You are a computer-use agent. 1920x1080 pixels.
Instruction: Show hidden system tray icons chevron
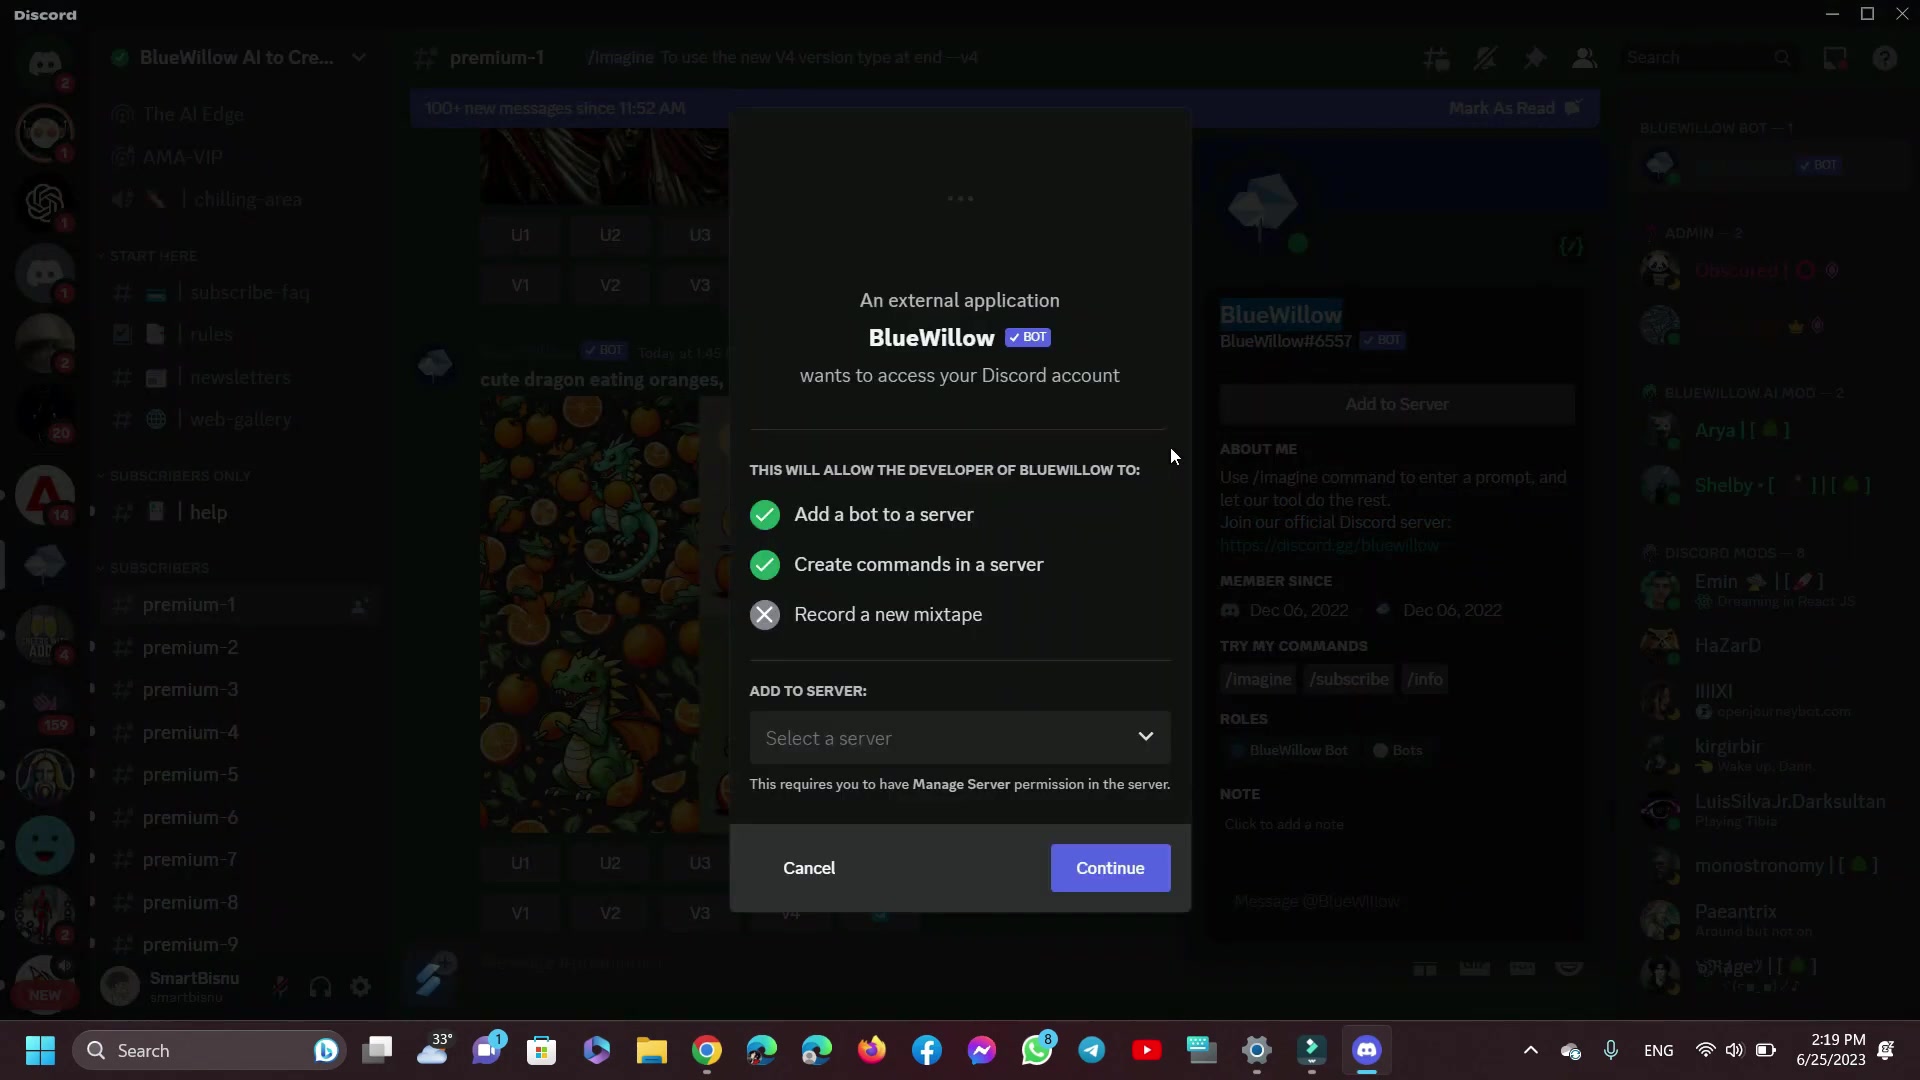point(1530,1050)
